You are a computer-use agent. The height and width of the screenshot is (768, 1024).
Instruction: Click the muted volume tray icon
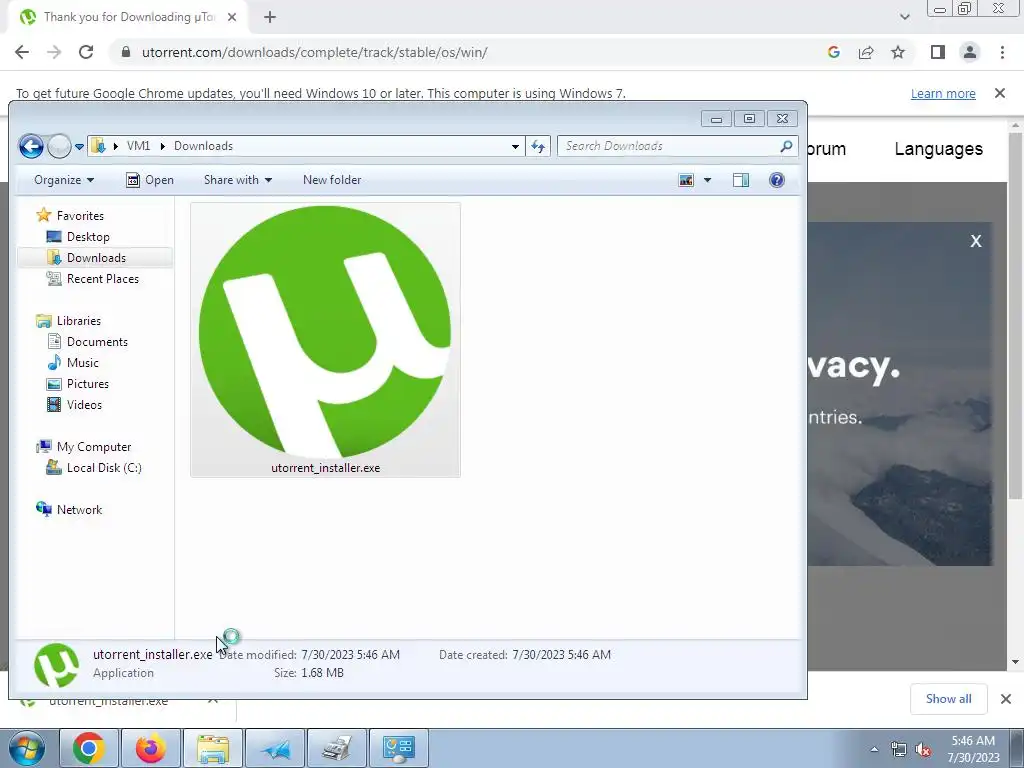click(x=923, y=750)
